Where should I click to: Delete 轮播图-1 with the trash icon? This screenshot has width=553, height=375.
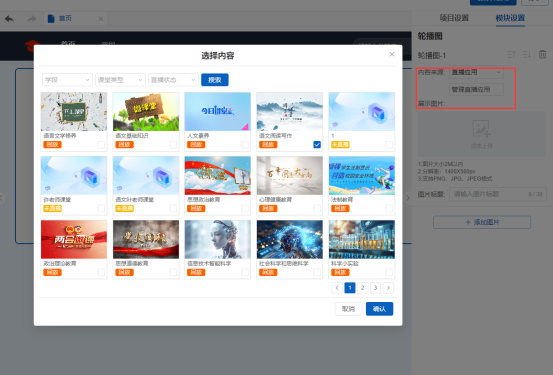point(542,55)
